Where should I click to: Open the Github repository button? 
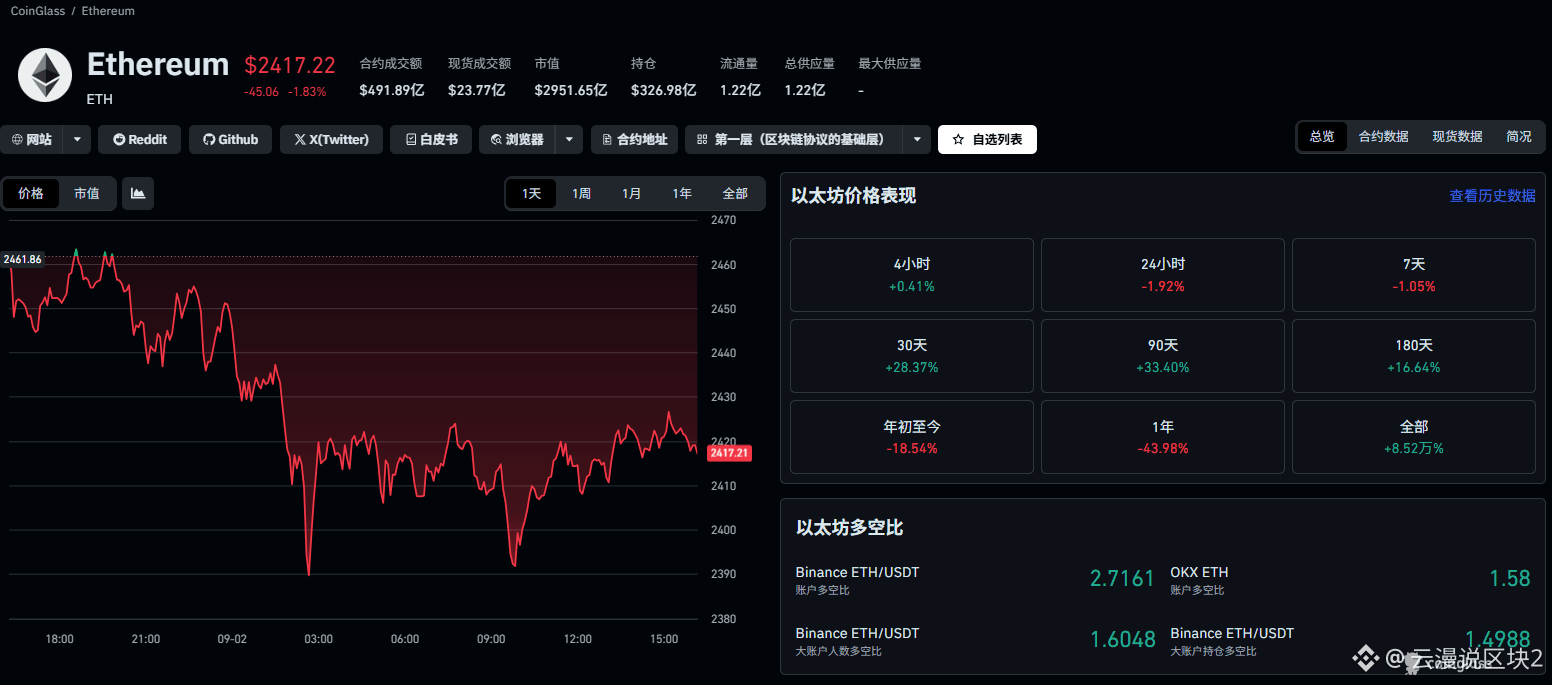pyautogui.click(x=230, y=139)
